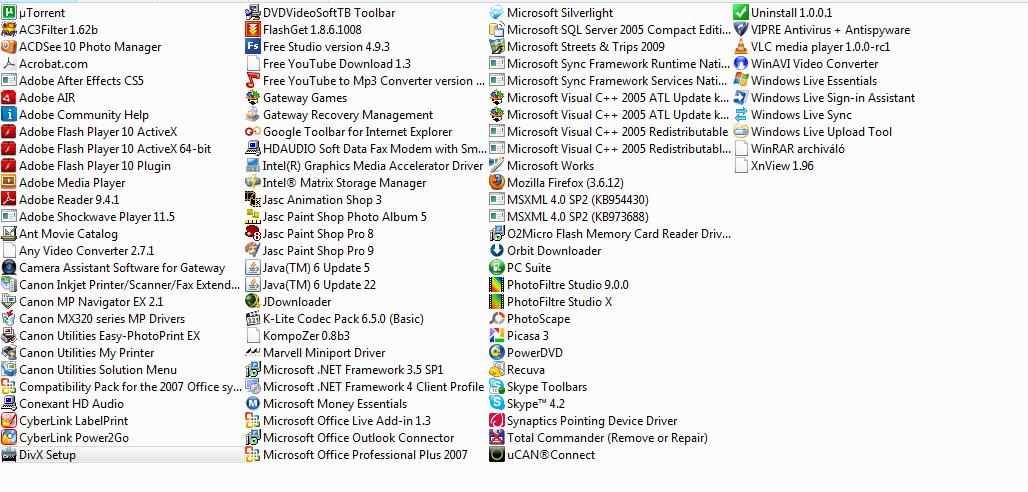
Task: Click "Camera Assistant Software for Gateway"
Action: pos(122,268)
